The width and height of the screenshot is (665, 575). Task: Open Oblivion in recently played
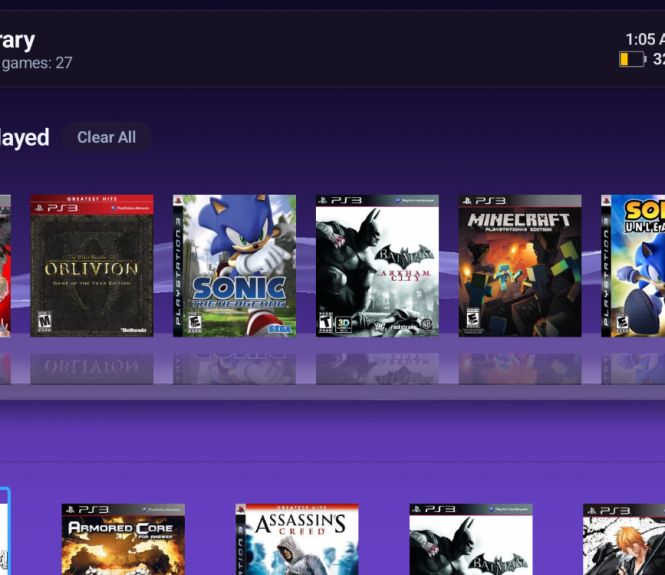coord(92,266)
